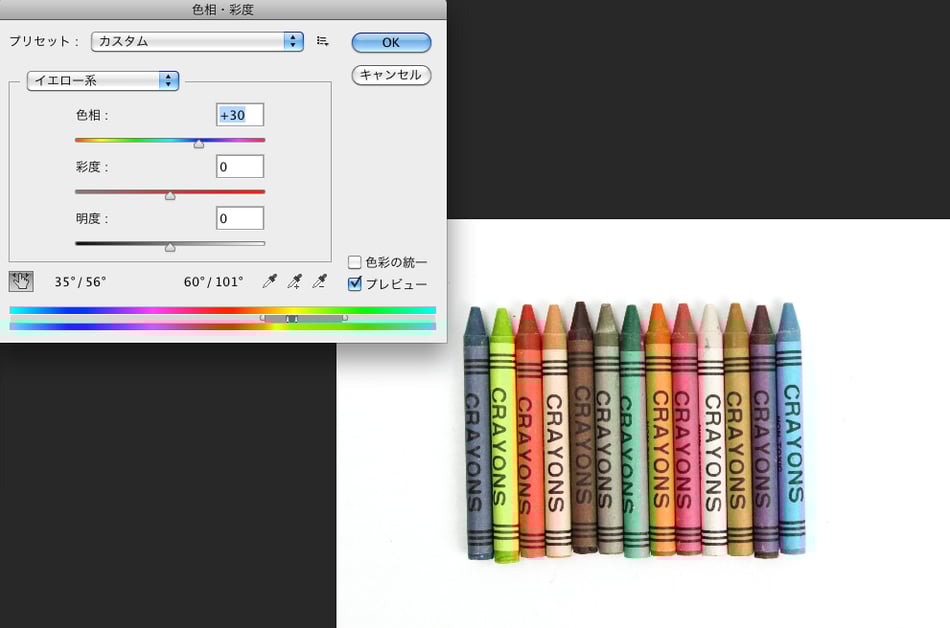950x628 pixels.
Task: Click the 色相 value field showing +30
Action: pos(240,115)
